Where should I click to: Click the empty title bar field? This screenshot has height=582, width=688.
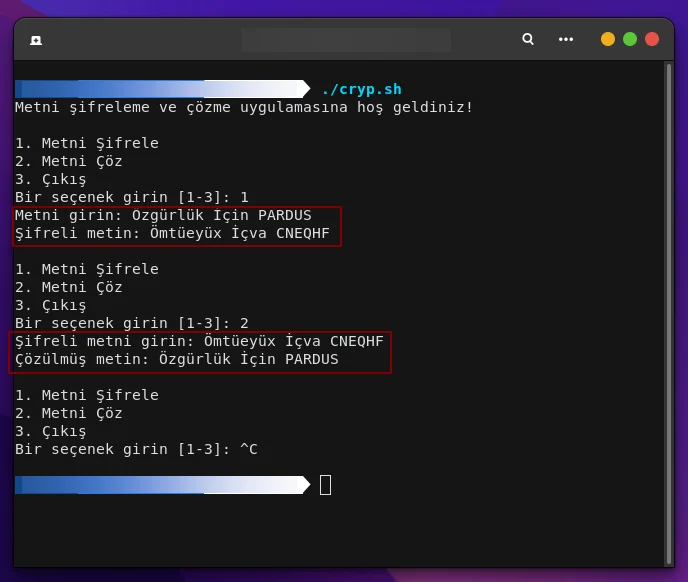pyautogui.click(x=346, y=40)
